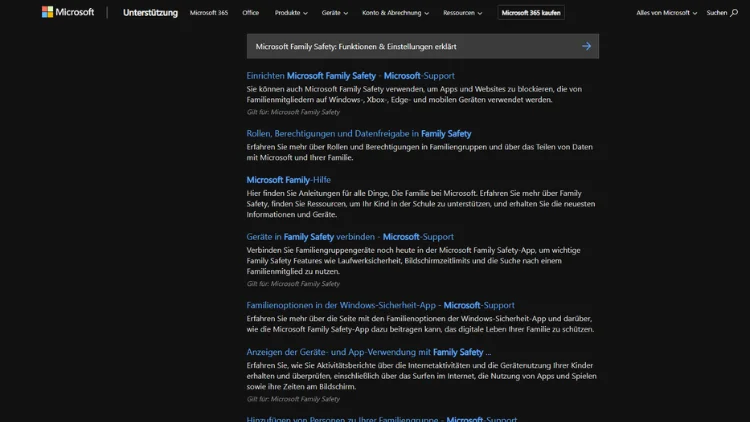The height and width of the screenshot is (422, 750).
Task: Open Einrichten Microsoft Family Safety result
Action: (350, 76)
